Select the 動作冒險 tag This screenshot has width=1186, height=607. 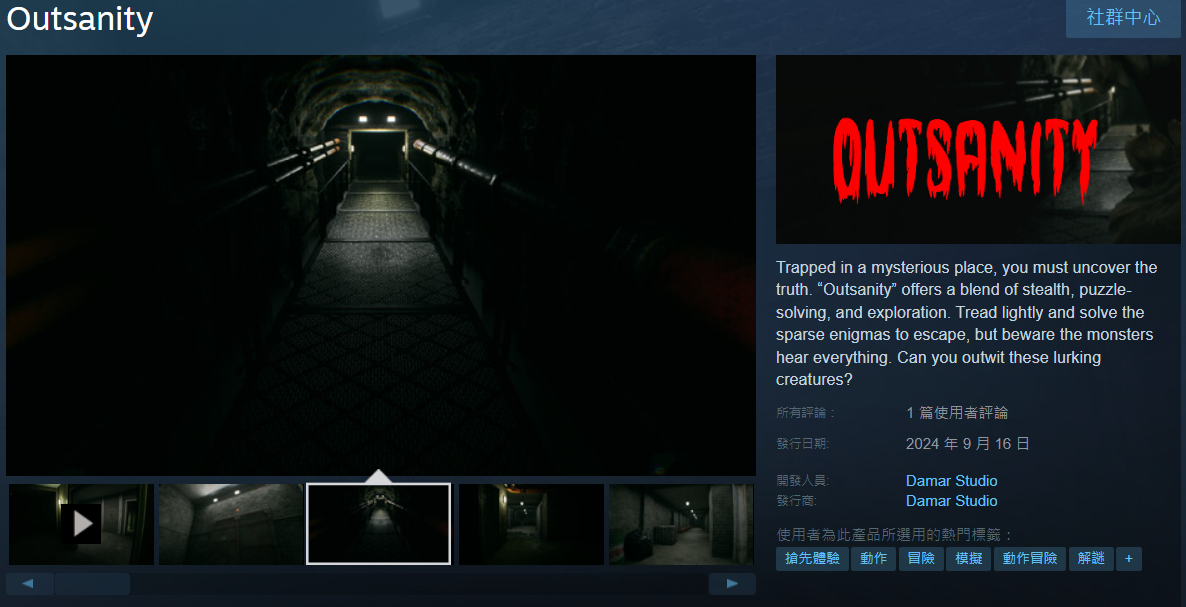coord(1030,559)
